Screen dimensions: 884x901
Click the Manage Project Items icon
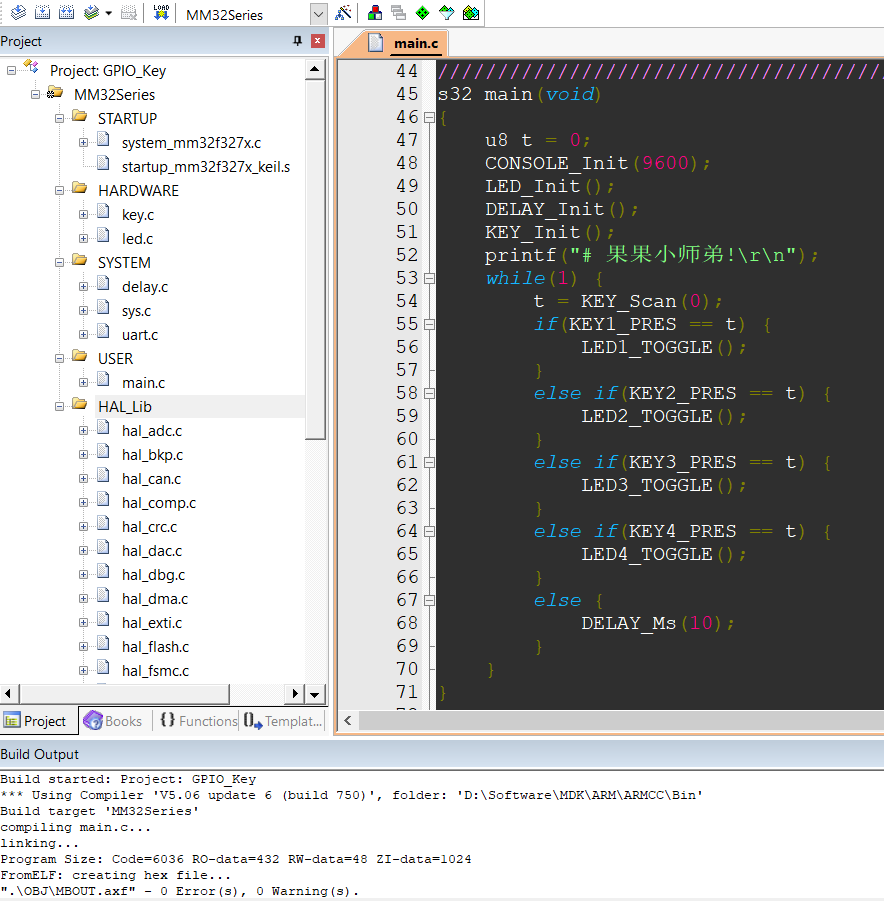pyautogui.click(x=375, y=13)
